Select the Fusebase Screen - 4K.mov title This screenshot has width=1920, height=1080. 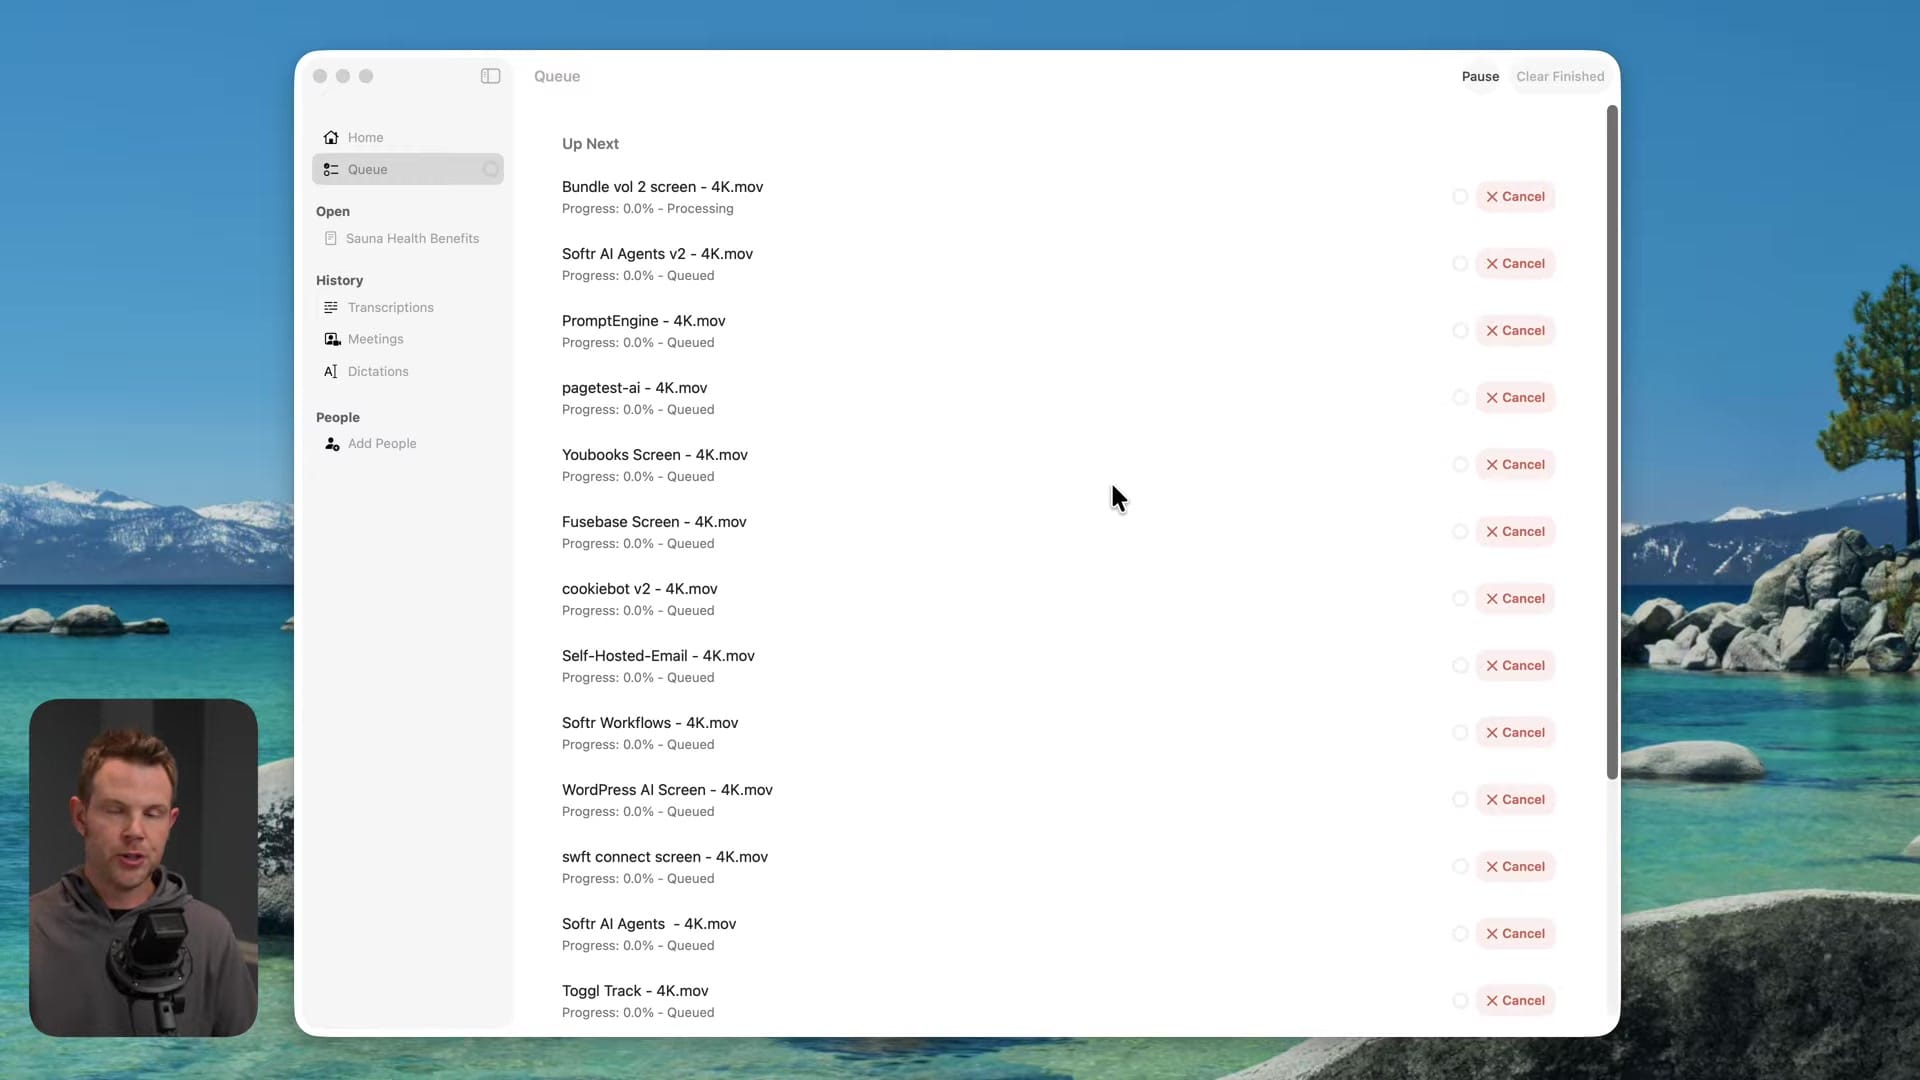click(654, 522)
